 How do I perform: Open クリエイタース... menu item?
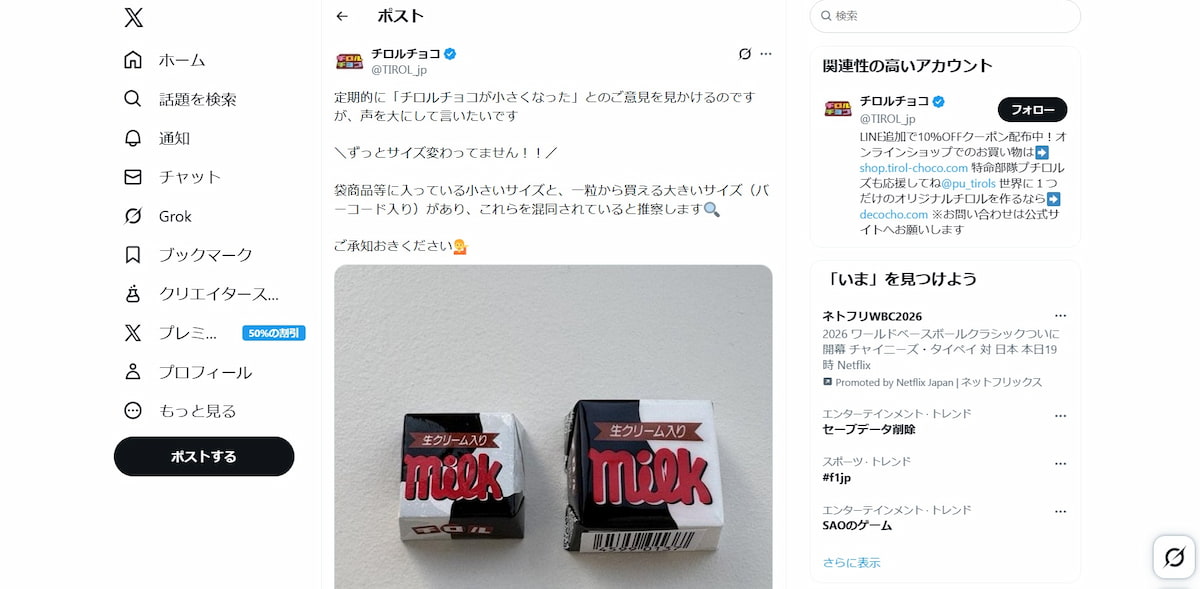point(201,294)
